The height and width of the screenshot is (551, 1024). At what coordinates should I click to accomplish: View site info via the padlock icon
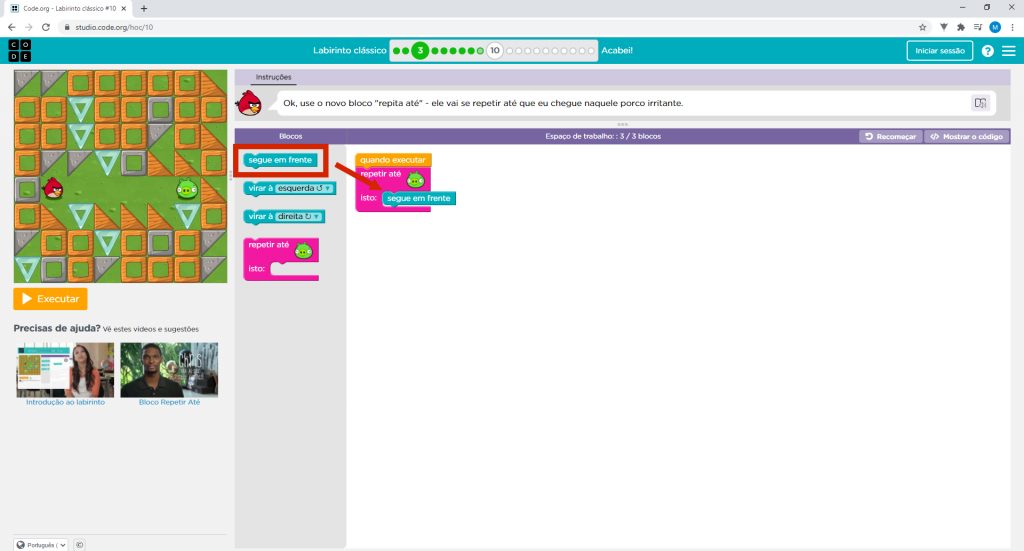(67, 27)
